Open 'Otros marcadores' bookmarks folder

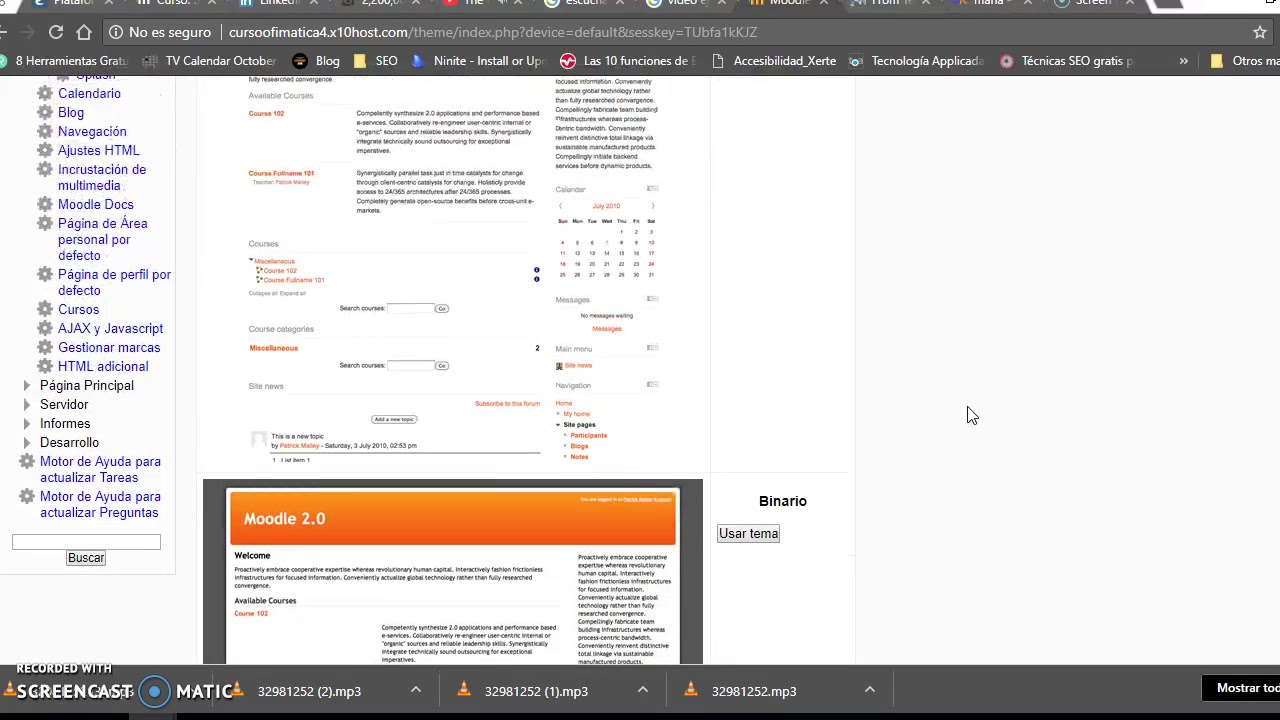pos(1244,61)
